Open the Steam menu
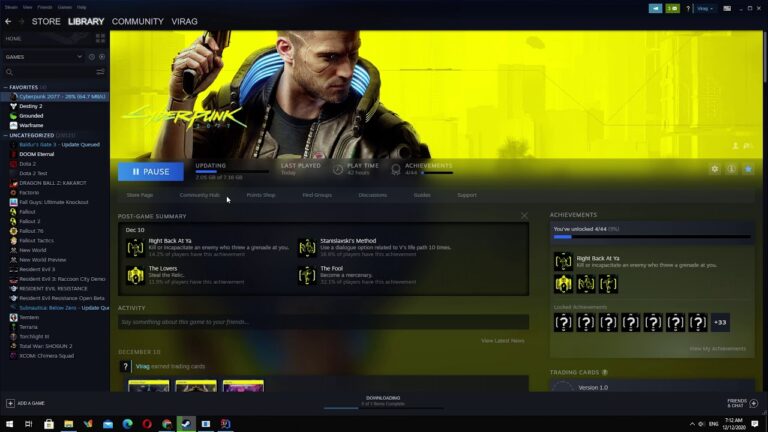 point(11,7)
